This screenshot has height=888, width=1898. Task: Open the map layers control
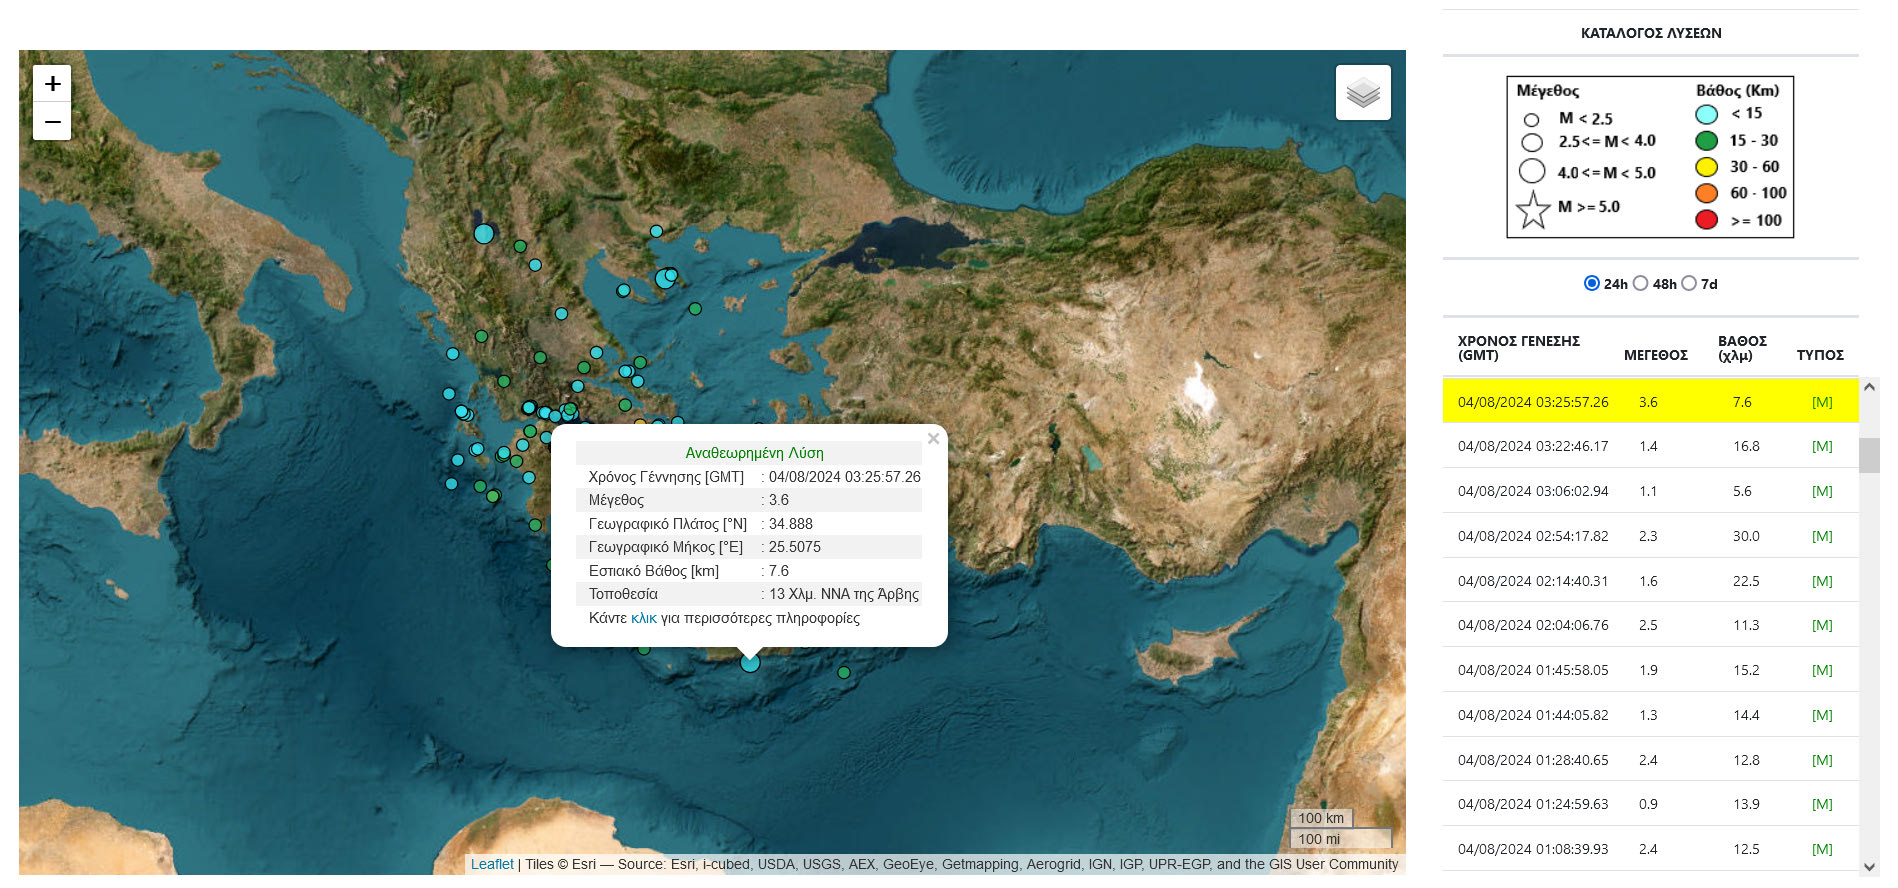[x=1363, y=93]
